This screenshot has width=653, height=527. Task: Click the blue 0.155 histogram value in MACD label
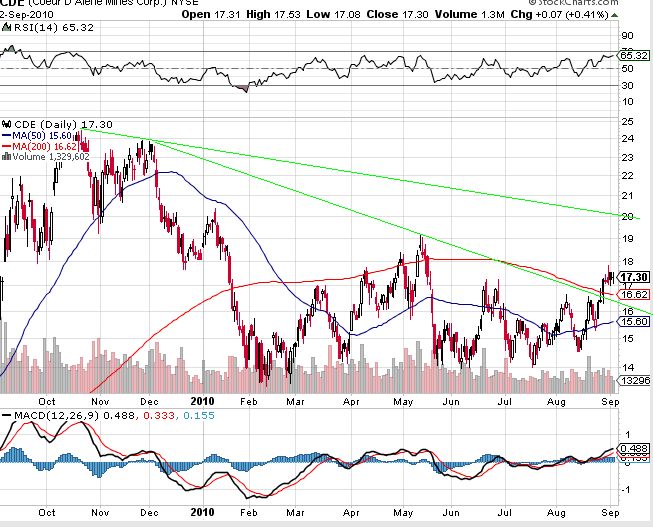pos(199,416)
